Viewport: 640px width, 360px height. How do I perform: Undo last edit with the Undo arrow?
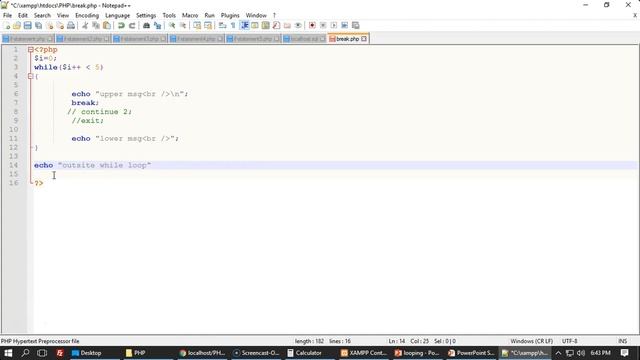121,25
